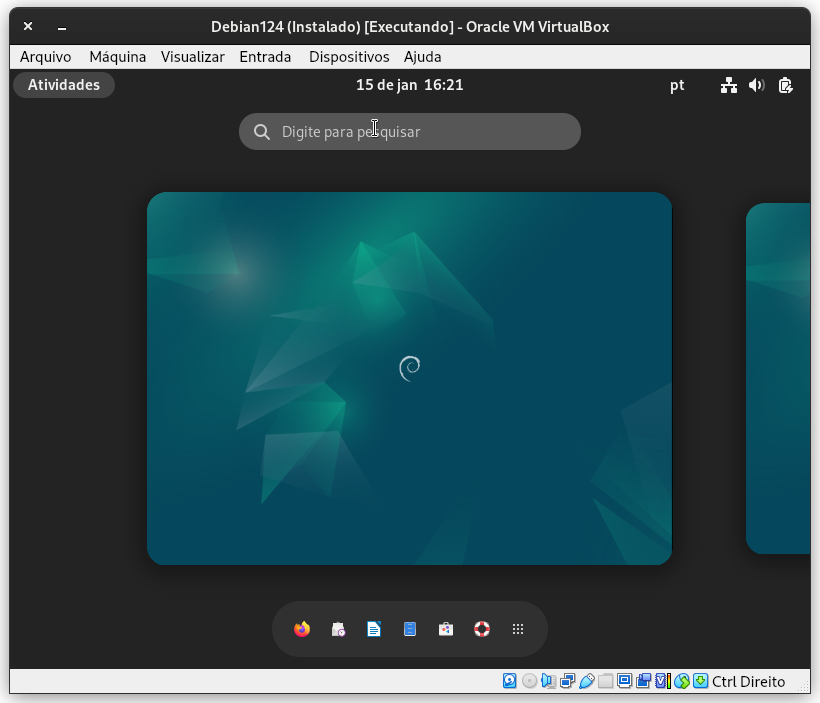
Task: Click the CPU virtualization V icon
Action: 663,681
